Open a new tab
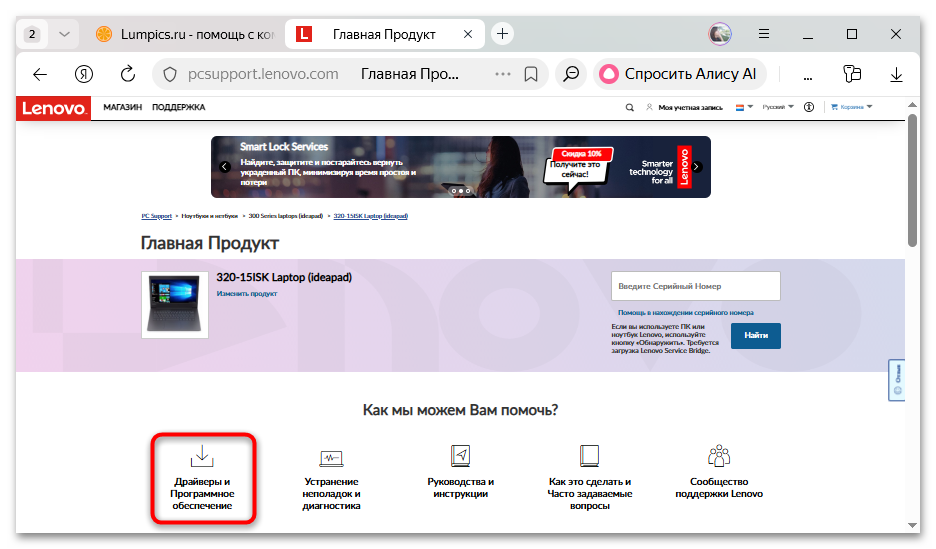 [x=503, y=34]
